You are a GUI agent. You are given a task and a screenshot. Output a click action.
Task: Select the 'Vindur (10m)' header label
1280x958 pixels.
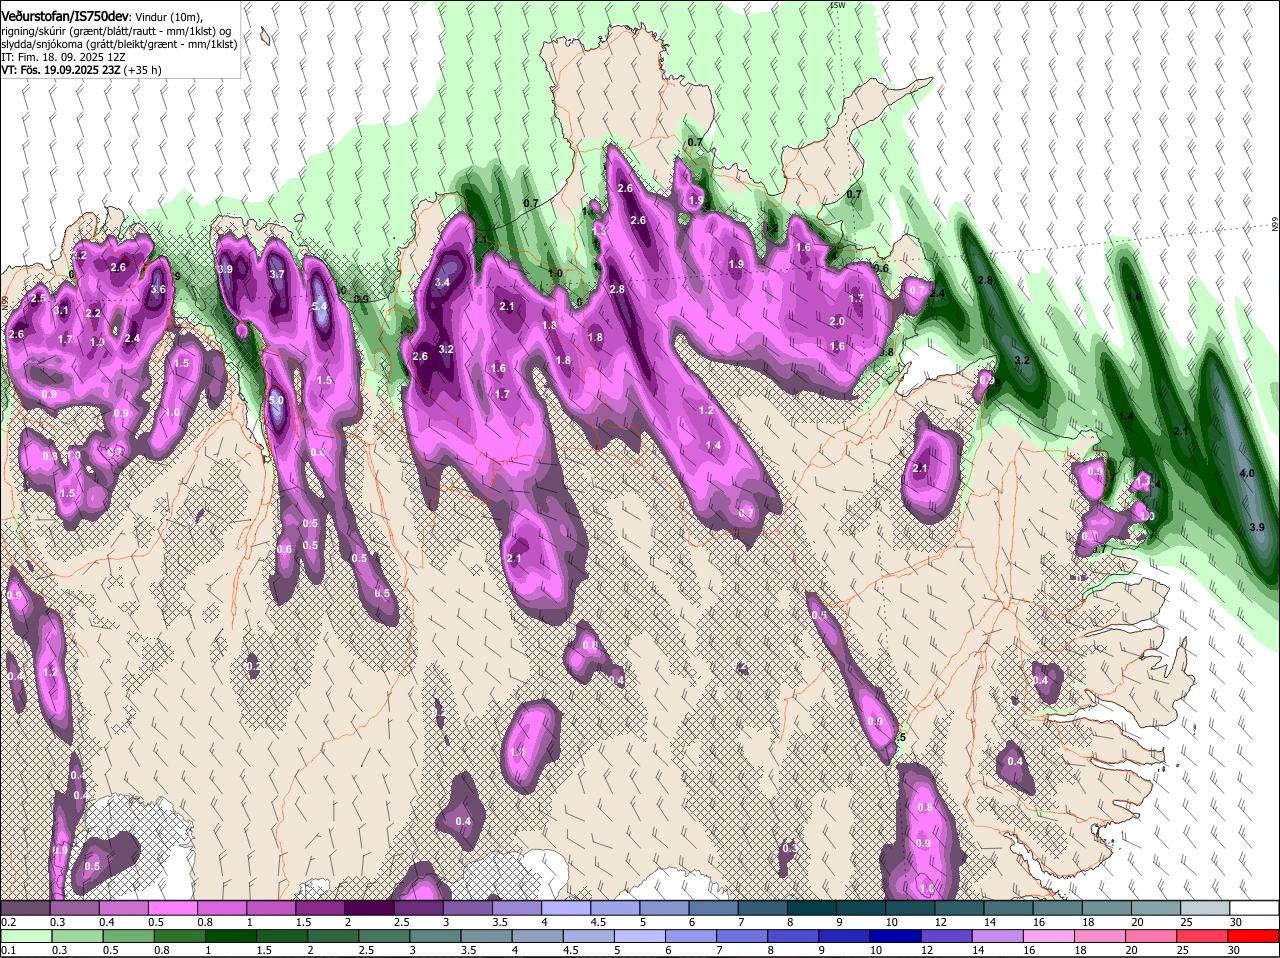pyautogui.click(x=169, y=16)
